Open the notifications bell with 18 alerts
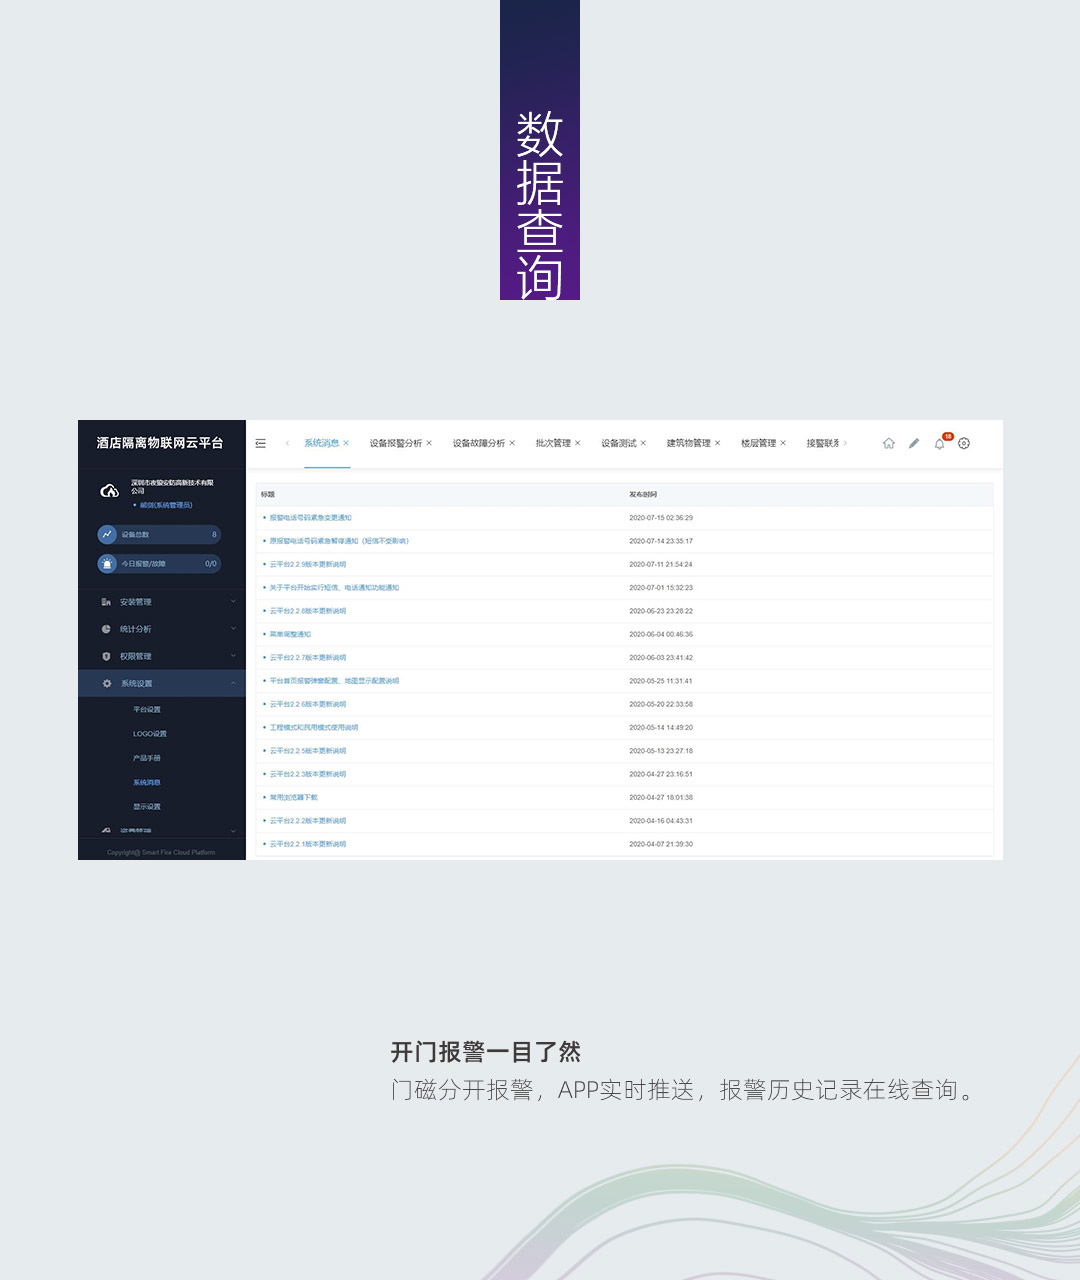This screenshot has width=1080, height=1280. (939, 443)
